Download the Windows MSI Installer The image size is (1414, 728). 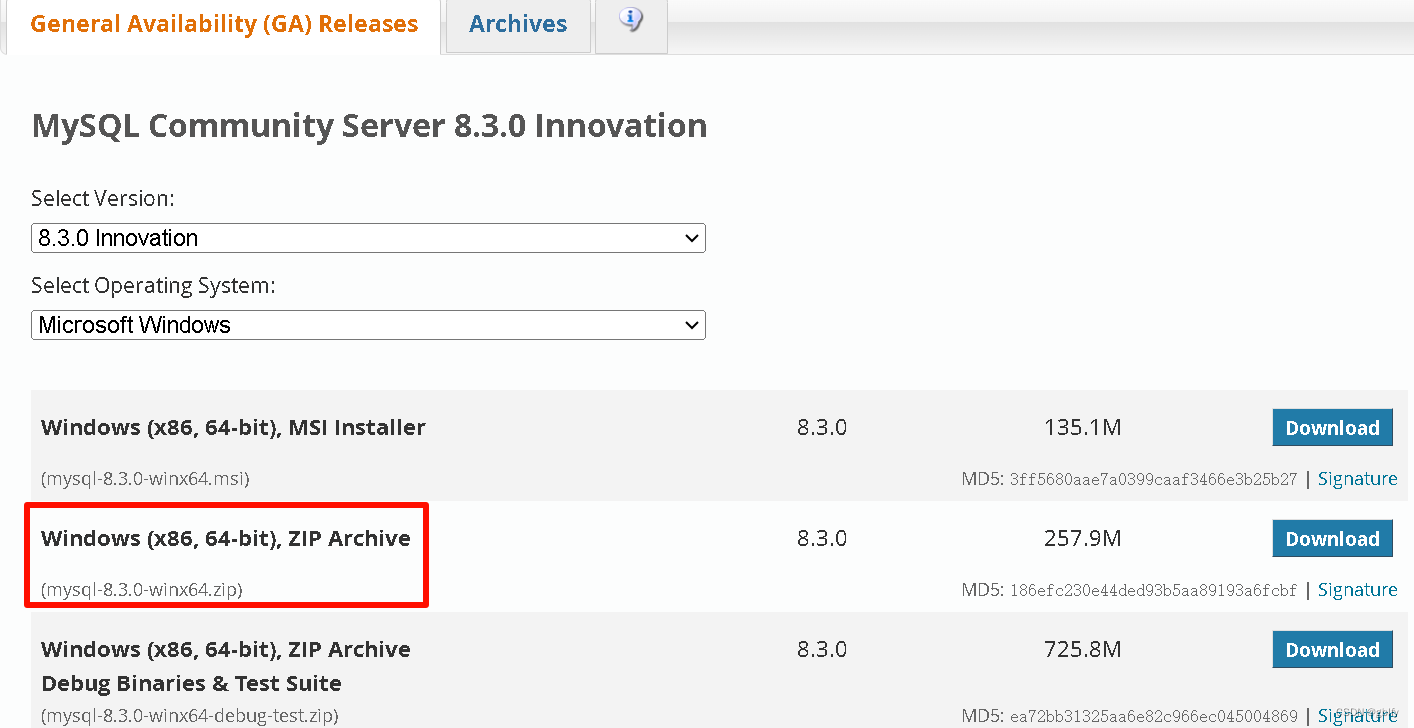pos(1332,427)
